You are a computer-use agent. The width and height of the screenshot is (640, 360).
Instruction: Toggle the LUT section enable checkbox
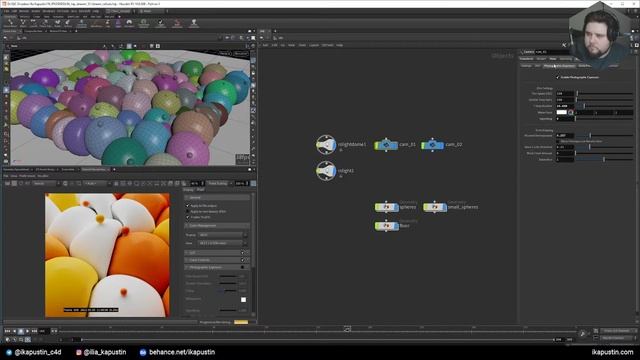243,253
